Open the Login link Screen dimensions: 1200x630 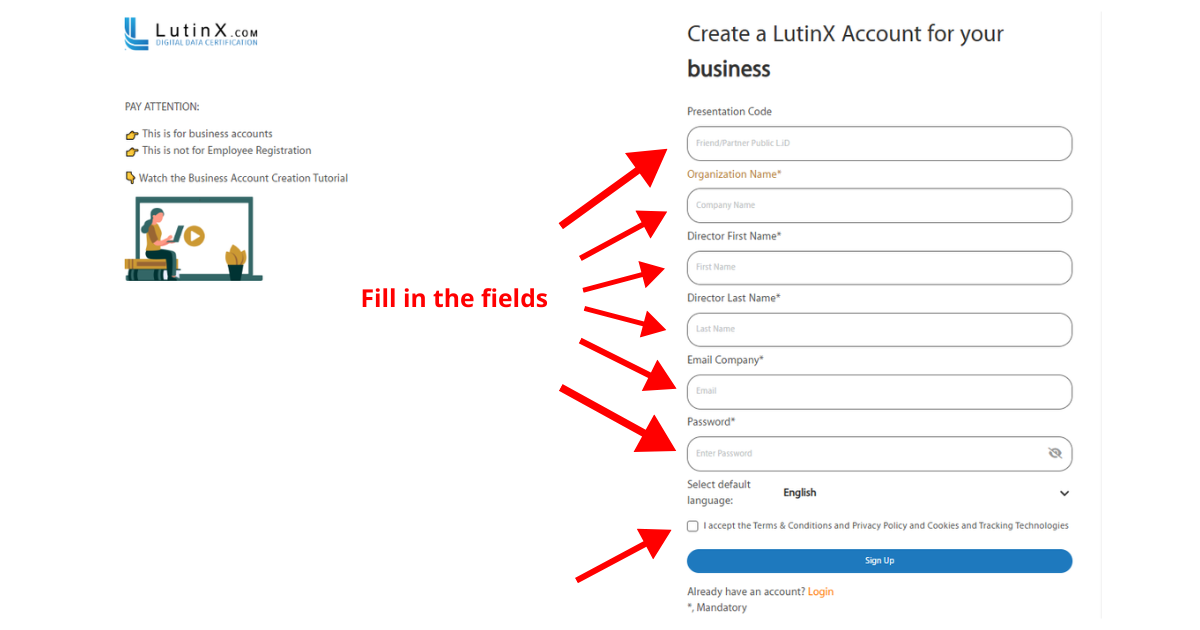point(820,592)
